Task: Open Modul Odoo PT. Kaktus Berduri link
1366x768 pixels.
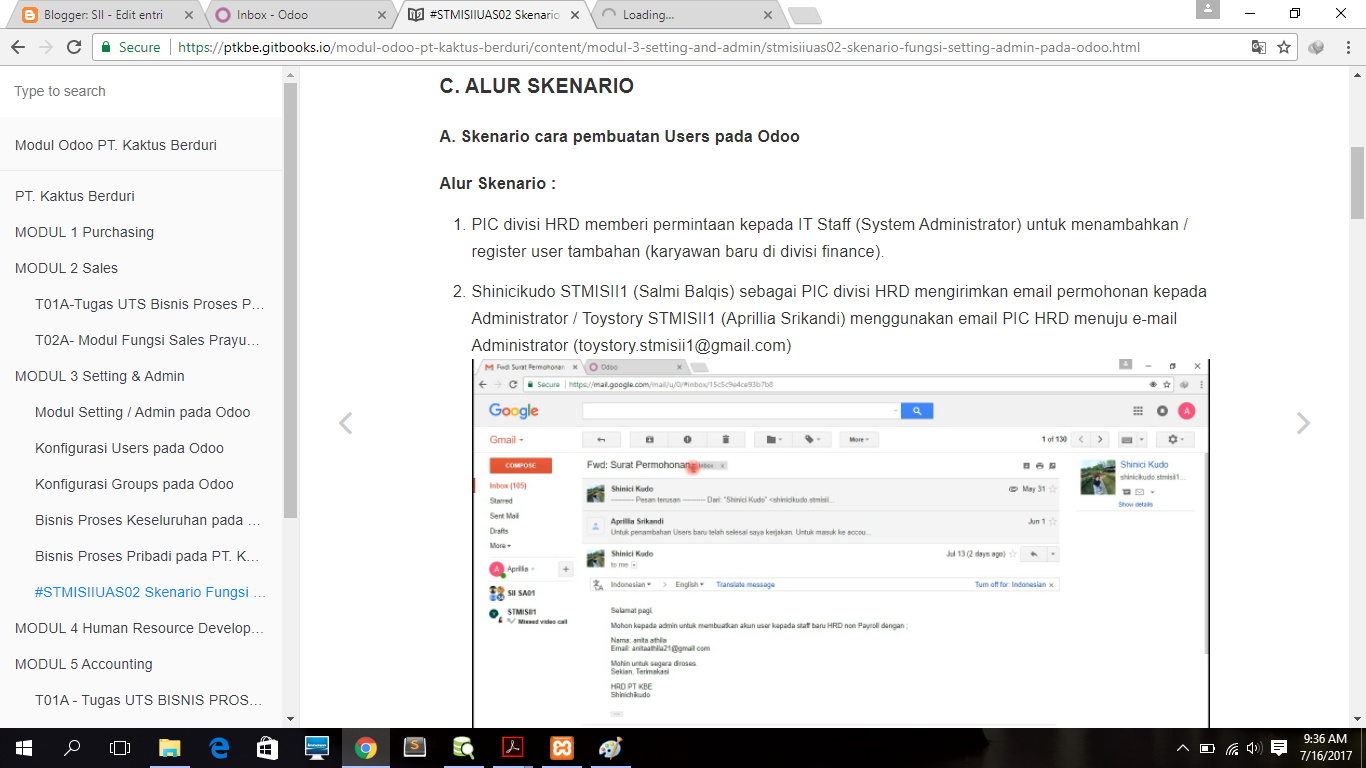Action: tap(116, 145)
